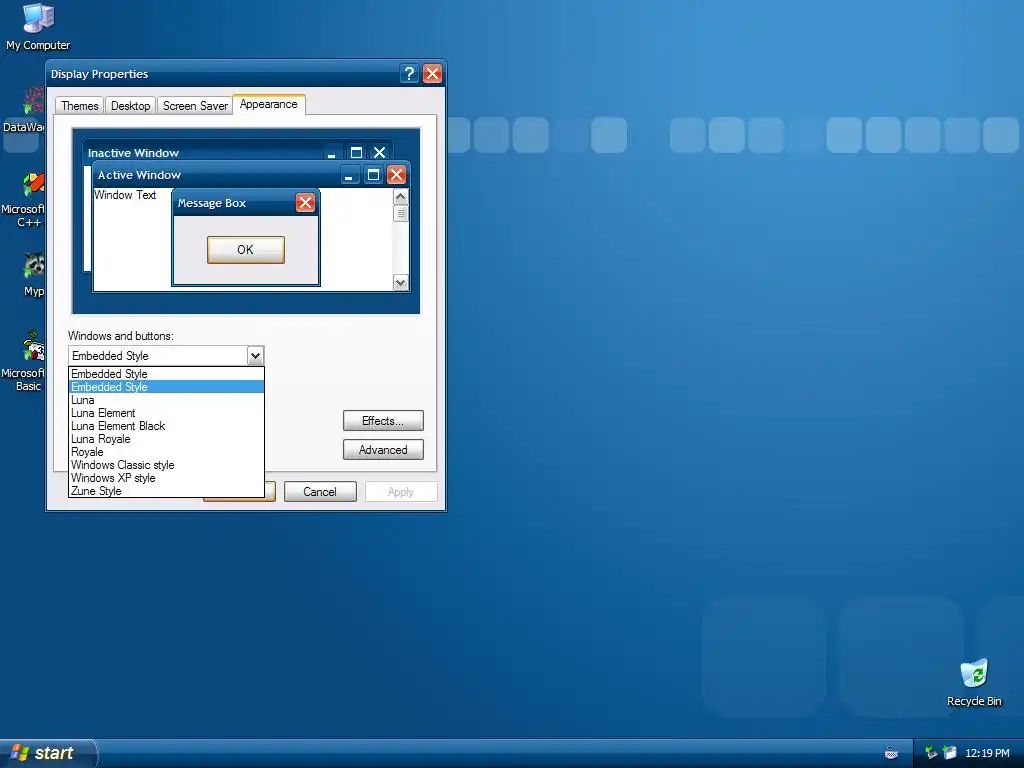Click the preview Inactive Window minimize icon
The width and height of the screenshot is (1024, 768).
coord(332,153)
